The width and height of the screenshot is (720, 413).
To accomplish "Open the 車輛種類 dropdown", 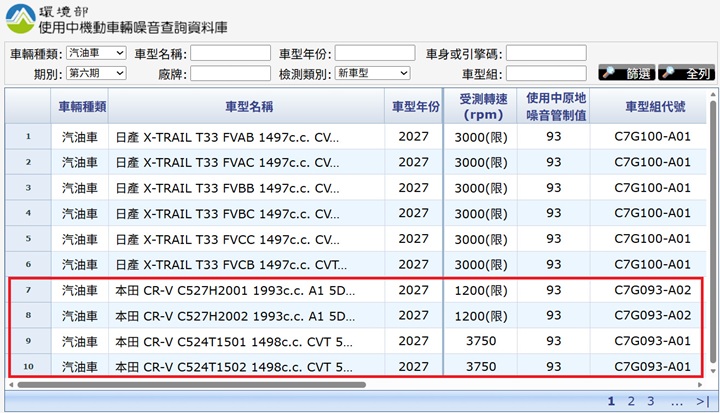I will click(96, 53).
